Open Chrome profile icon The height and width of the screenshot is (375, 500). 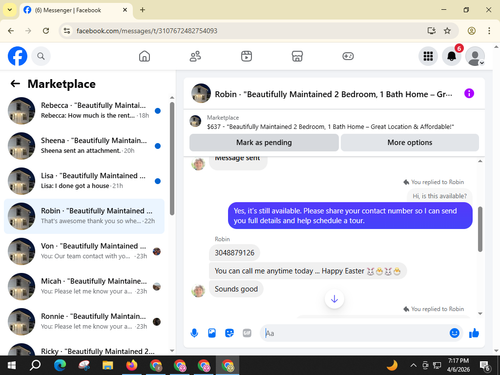tap(471, 31)
